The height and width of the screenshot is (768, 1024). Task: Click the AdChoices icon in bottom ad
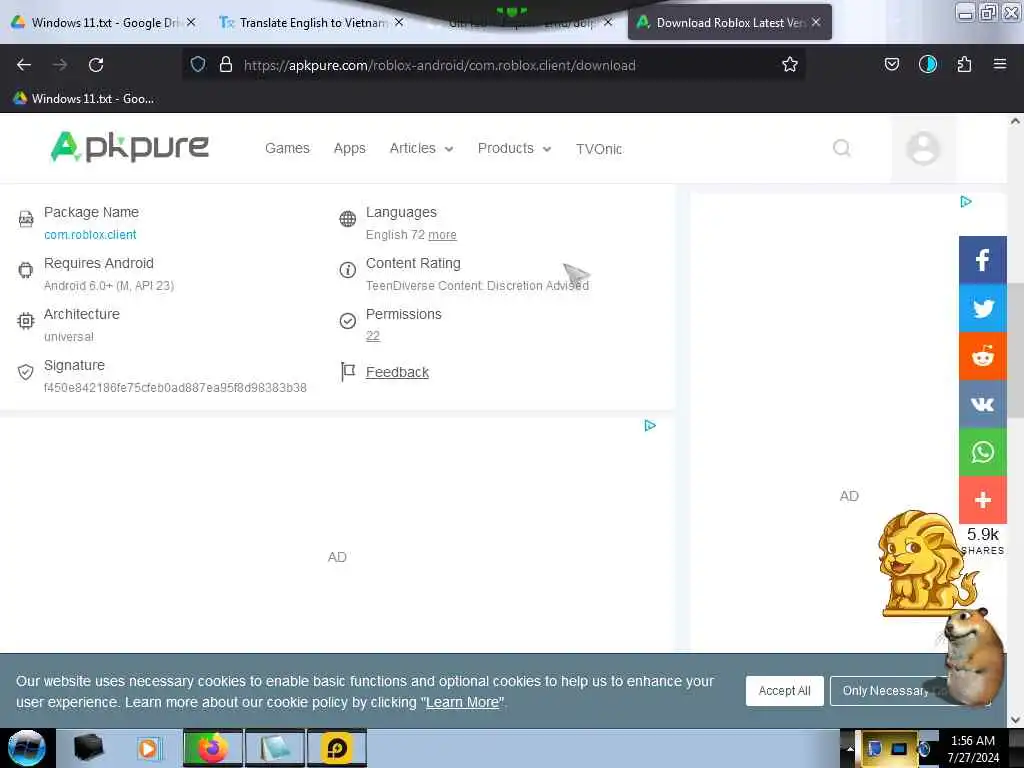click(650, 426)
